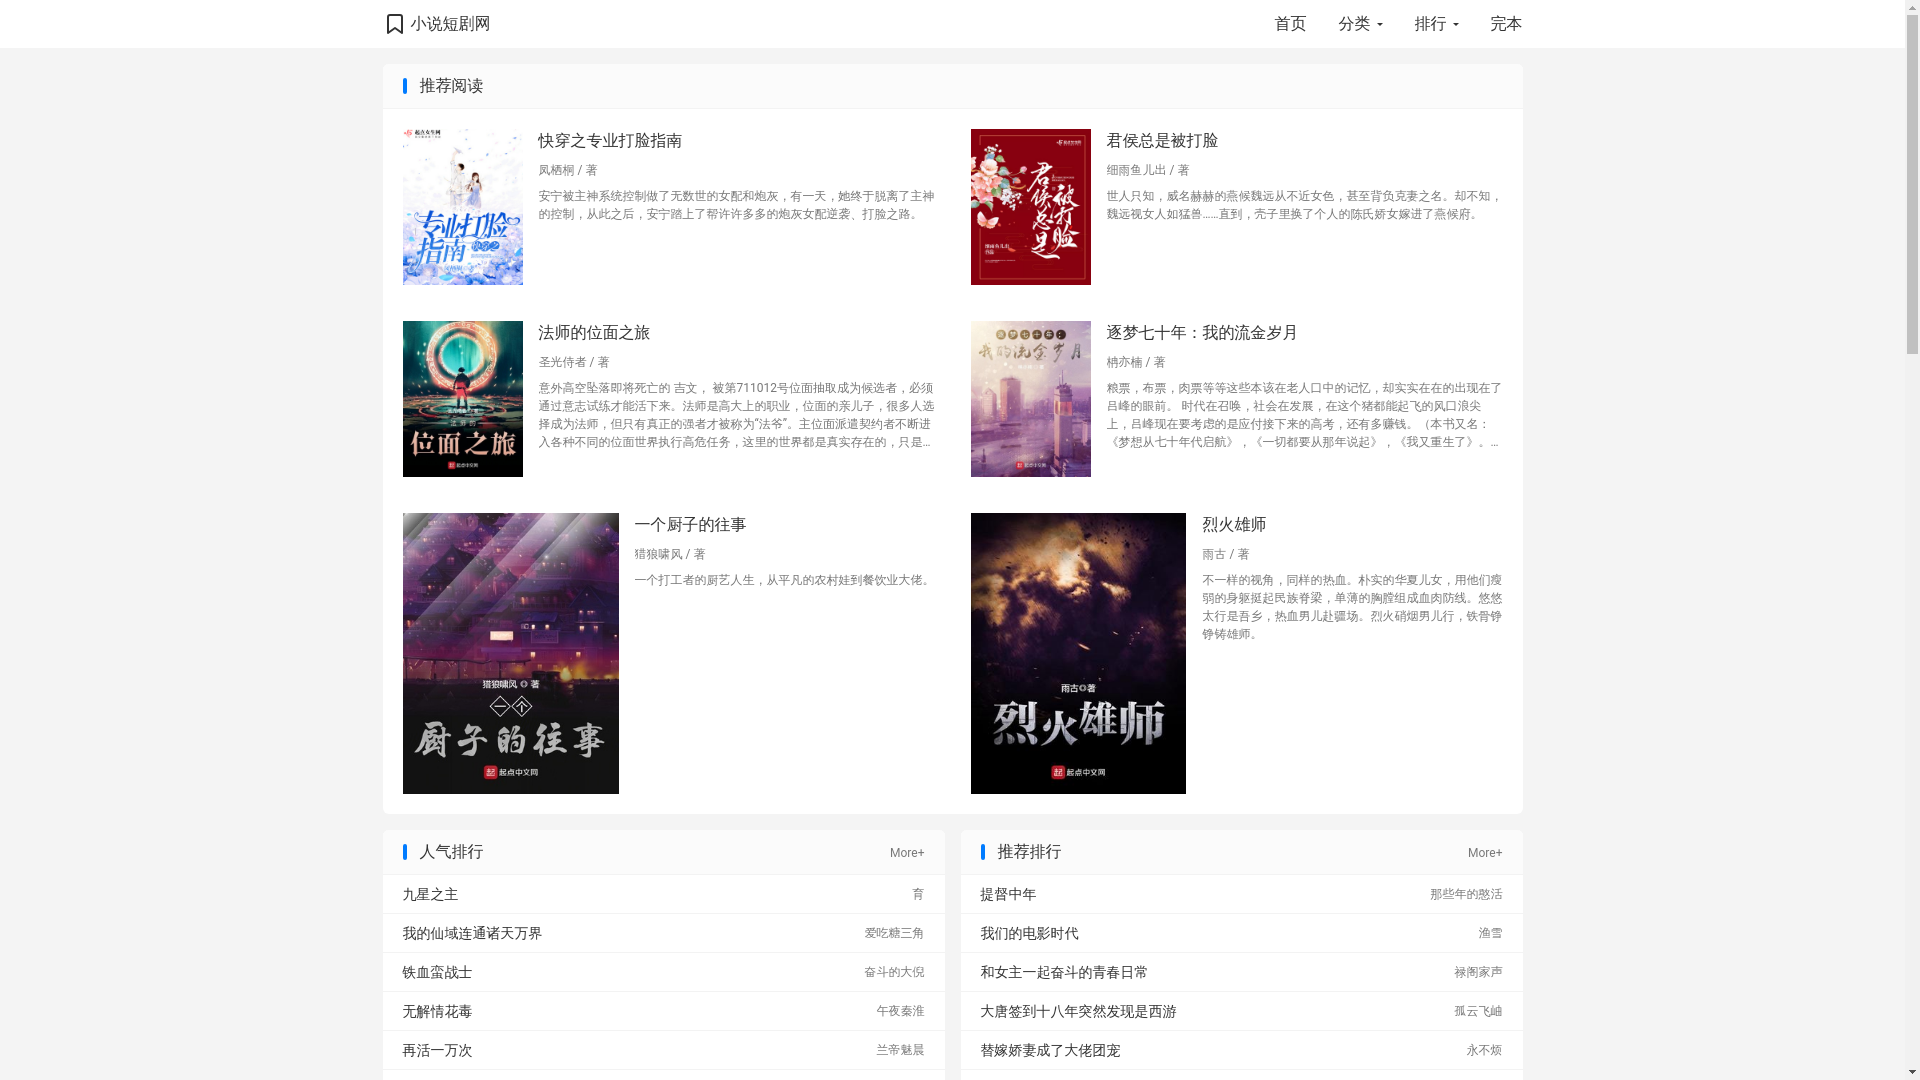
Task: Open book title 逐梦七十年：我的流金岁月
Action: [1202, 333]
